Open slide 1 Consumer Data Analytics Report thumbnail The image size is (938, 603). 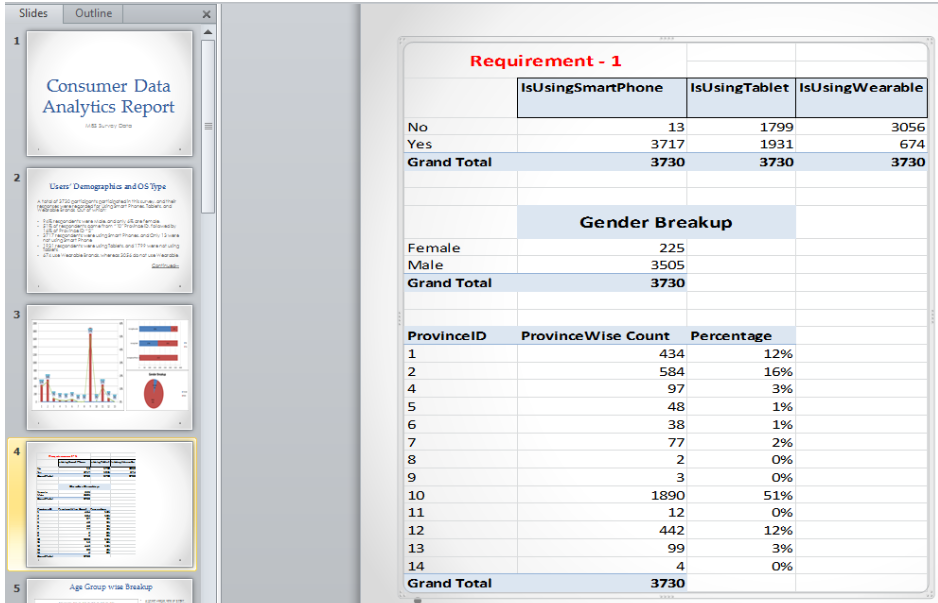click(109, 93)
